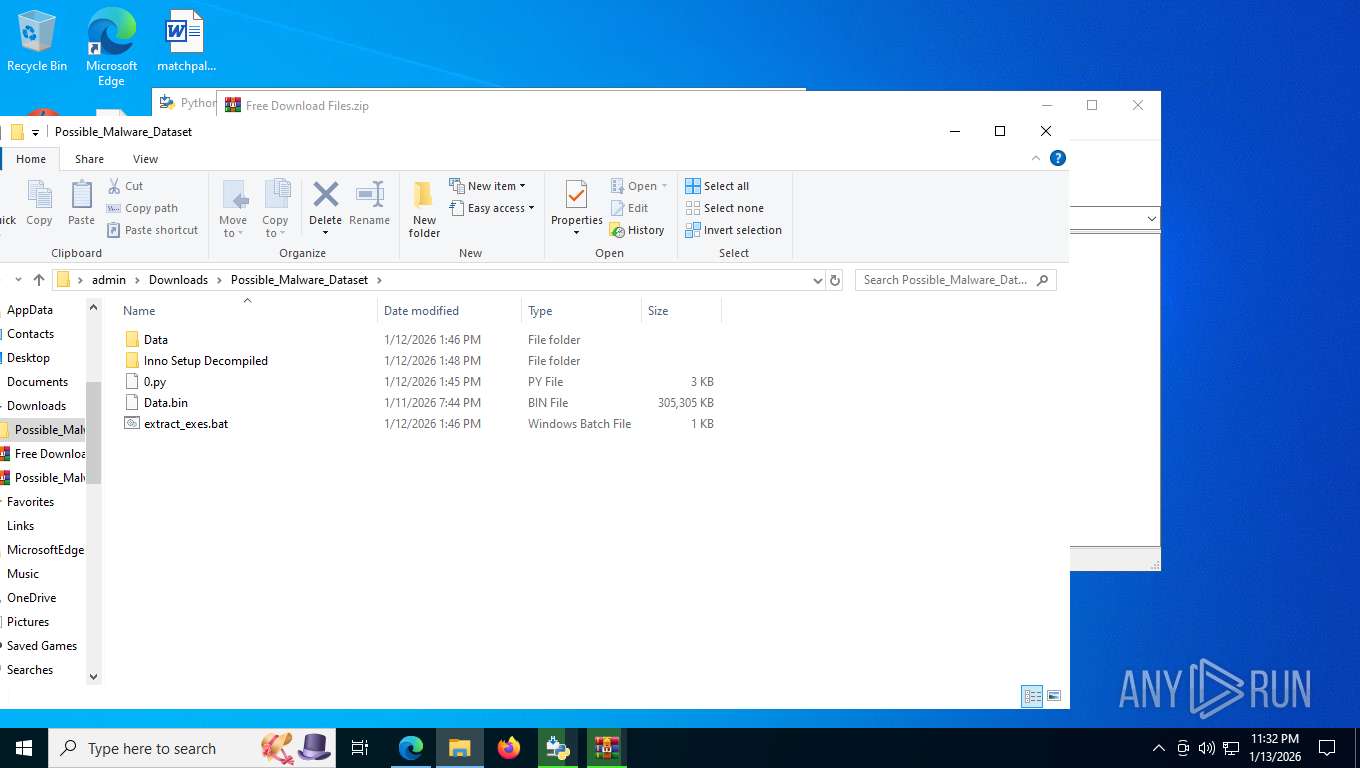Click navigation pane scroll down arrow

pos(94,676)
